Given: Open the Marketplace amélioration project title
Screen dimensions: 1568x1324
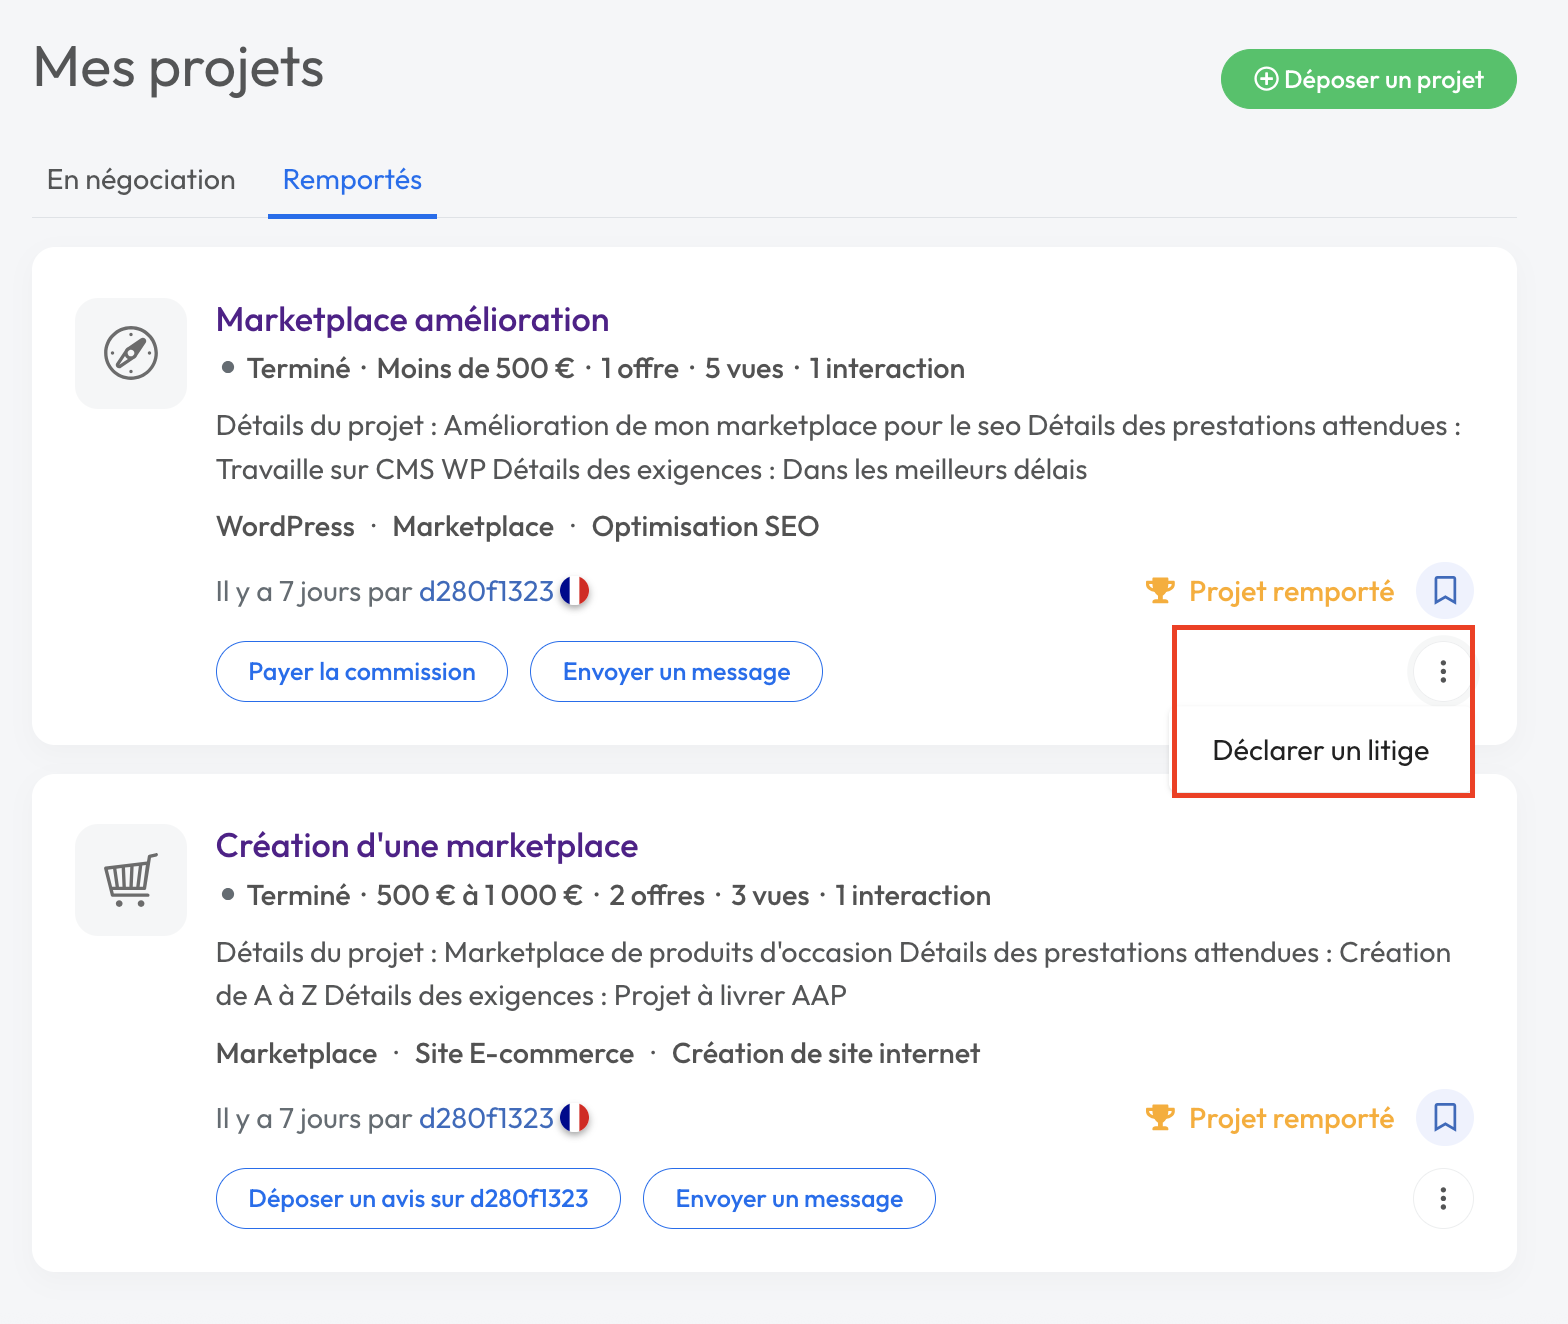Looking at the screenshot, I should (x=412, y=320).
